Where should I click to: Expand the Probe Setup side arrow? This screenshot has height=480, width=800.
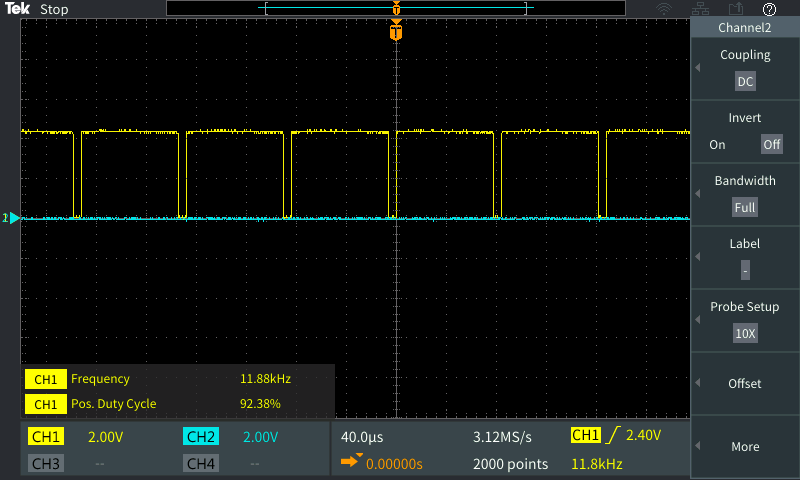pos(697,319)
